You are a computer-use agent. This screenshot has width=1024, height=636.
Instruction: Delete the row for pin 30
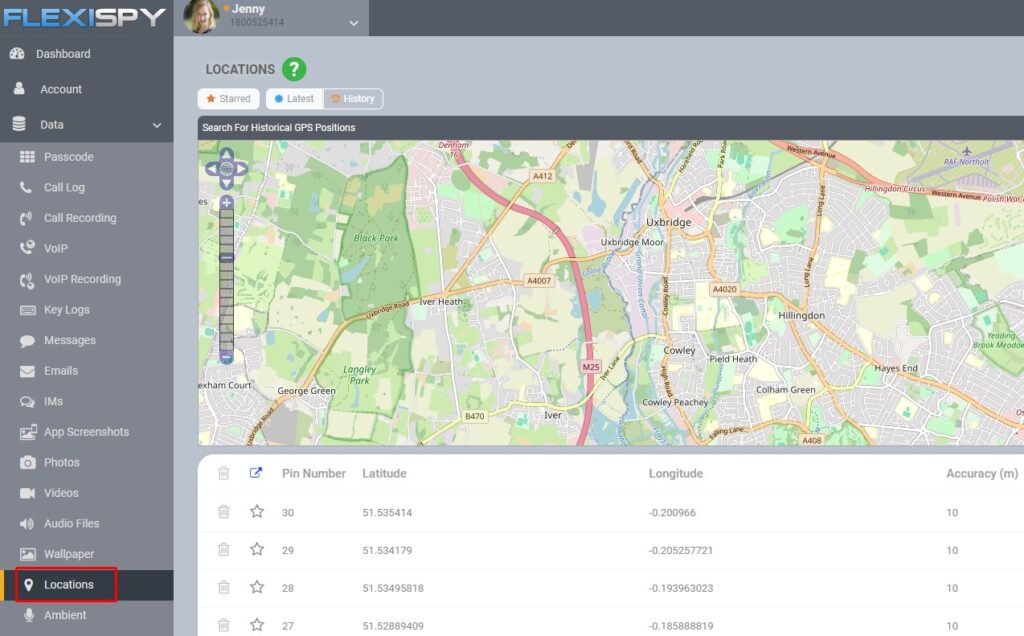click(x=223, y=511)
